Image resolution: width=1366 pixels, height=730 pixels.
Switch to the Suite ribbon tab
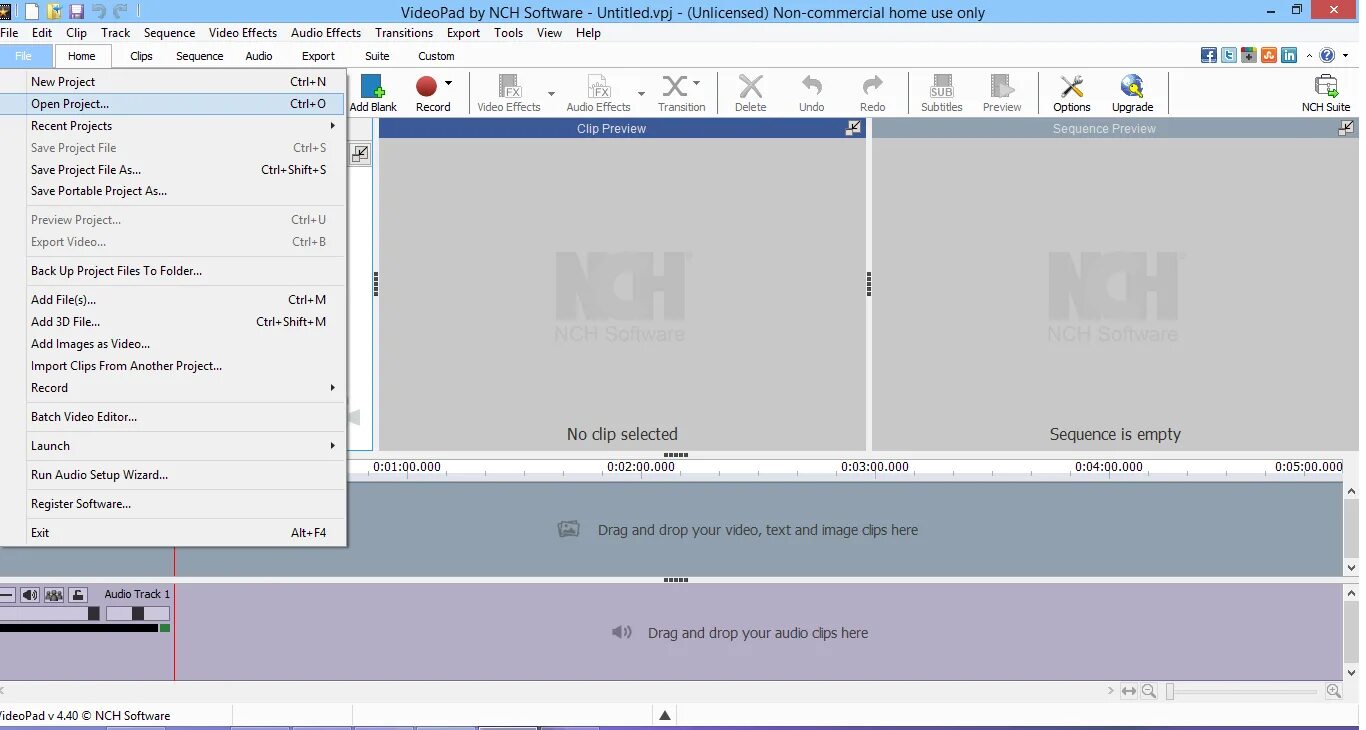pos(377,56)
